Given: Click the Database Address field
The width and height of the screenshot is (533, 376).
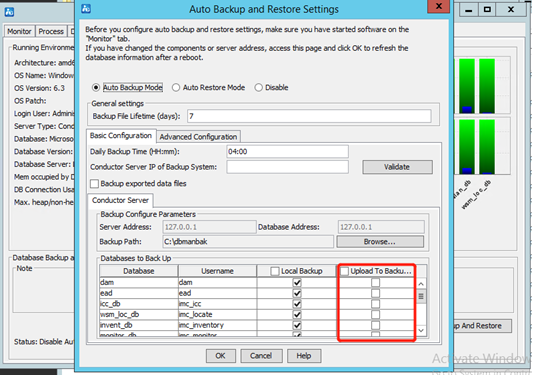Looking at the screenshot, I should click(x=381, y=227).
